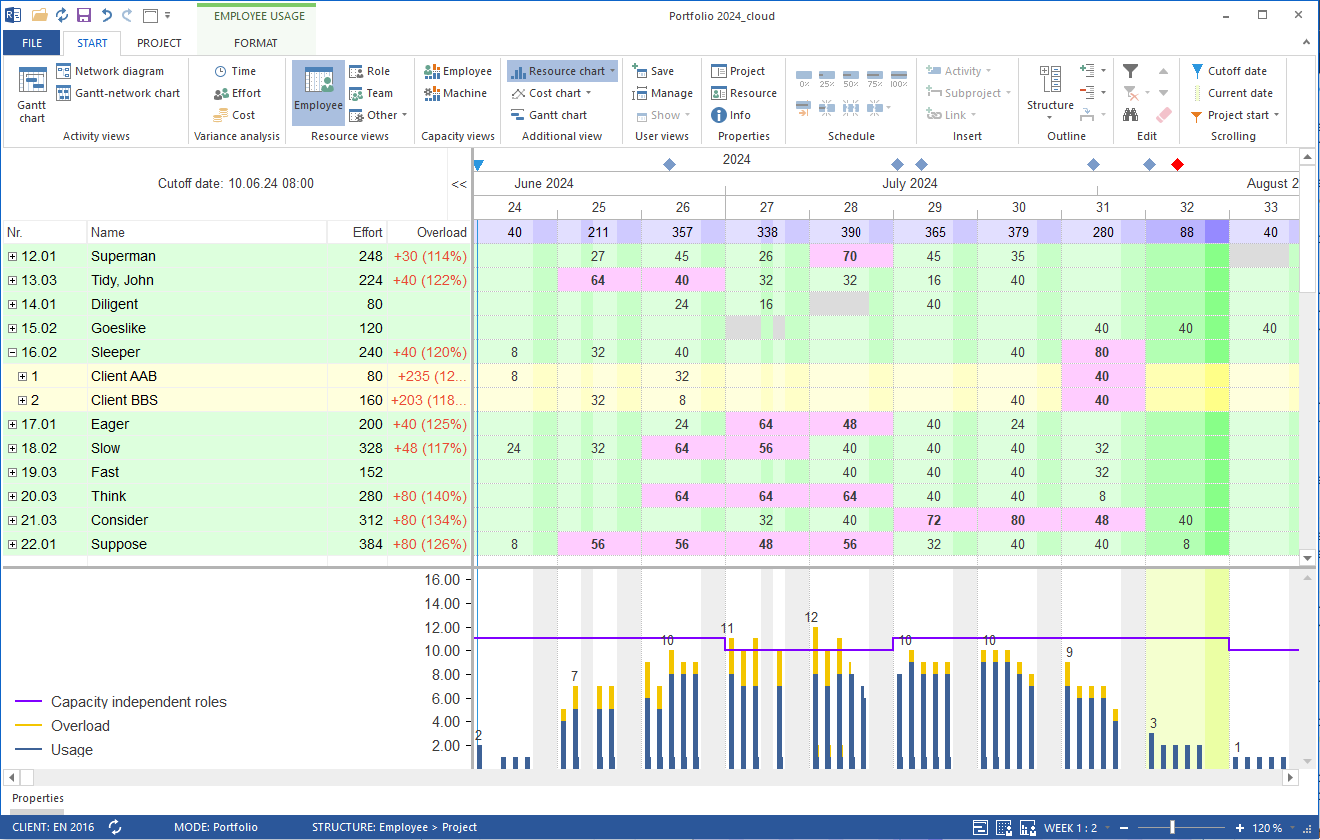Viewport: 1320px width, 840px height.
Task: Select Effort variance analysis
Action: [237, 93]
